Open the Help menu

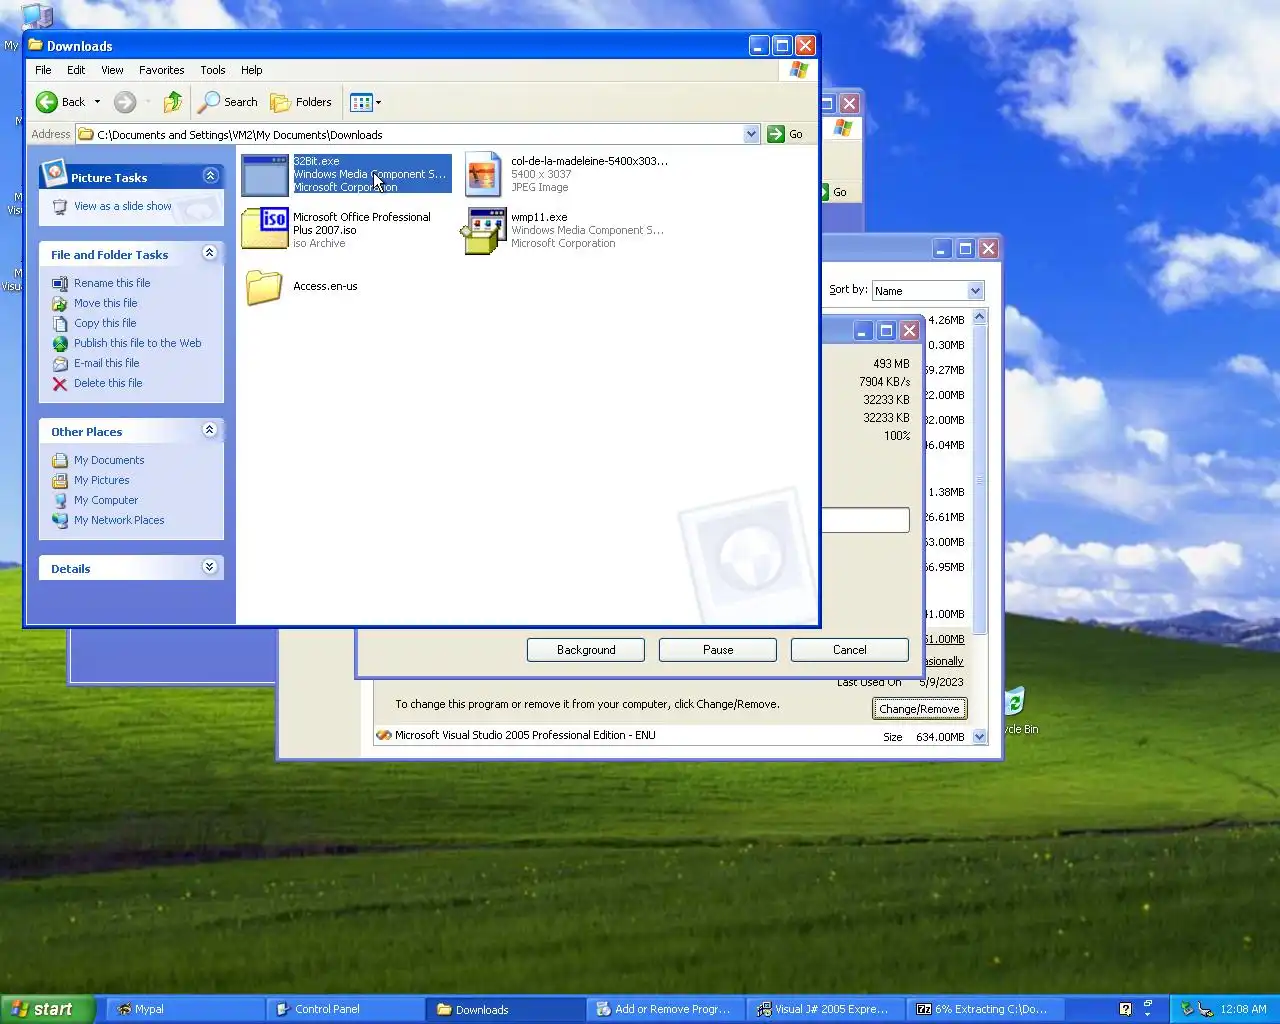tap(251, 70)
